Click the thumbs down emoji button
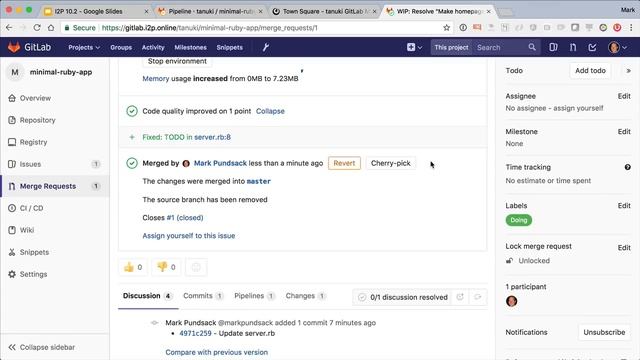The image size is (640, 360). point(167,267)
